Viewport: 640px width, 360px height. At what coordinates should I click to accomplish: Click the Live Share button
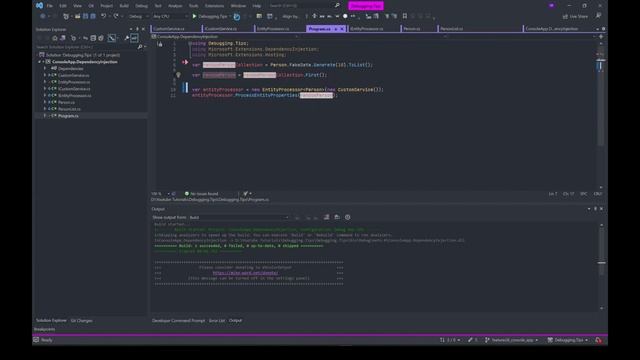[x=575, y=16]
